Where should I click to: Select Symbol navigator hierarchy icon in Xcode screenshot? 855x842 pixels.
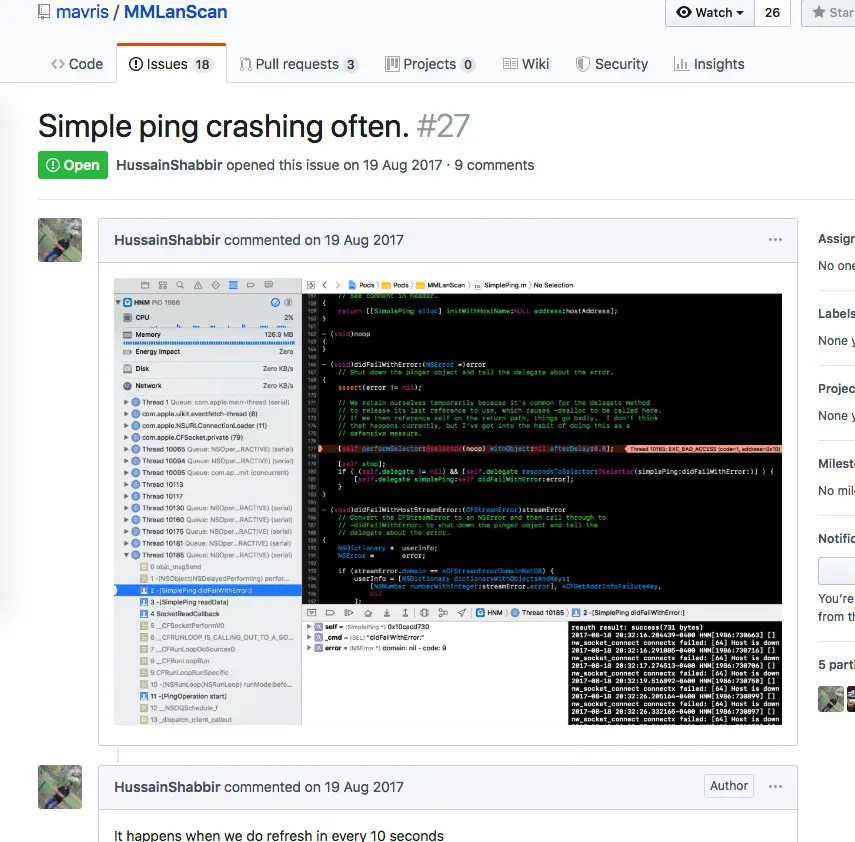pyautogui.click(x=162, y=285)
